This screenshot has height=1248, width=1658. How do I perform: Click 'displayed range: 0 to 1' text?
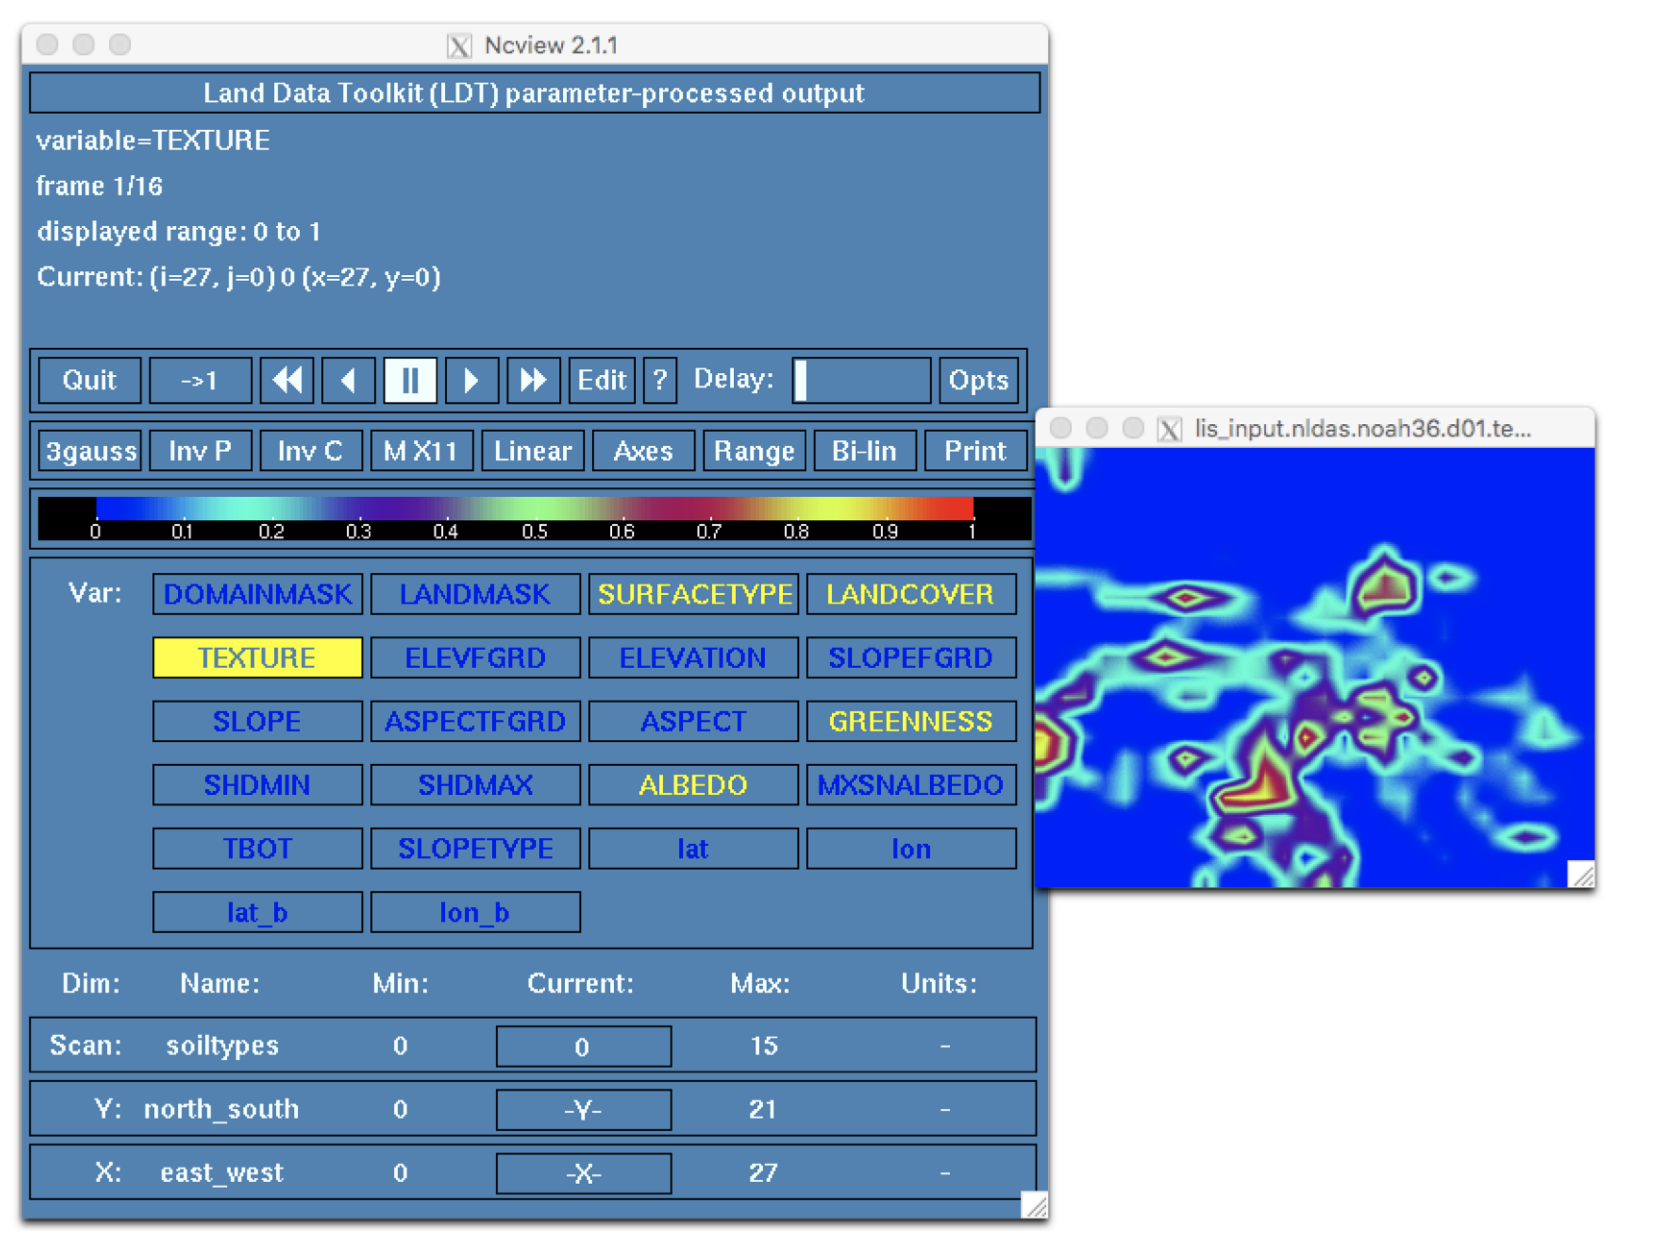[179, 232]
